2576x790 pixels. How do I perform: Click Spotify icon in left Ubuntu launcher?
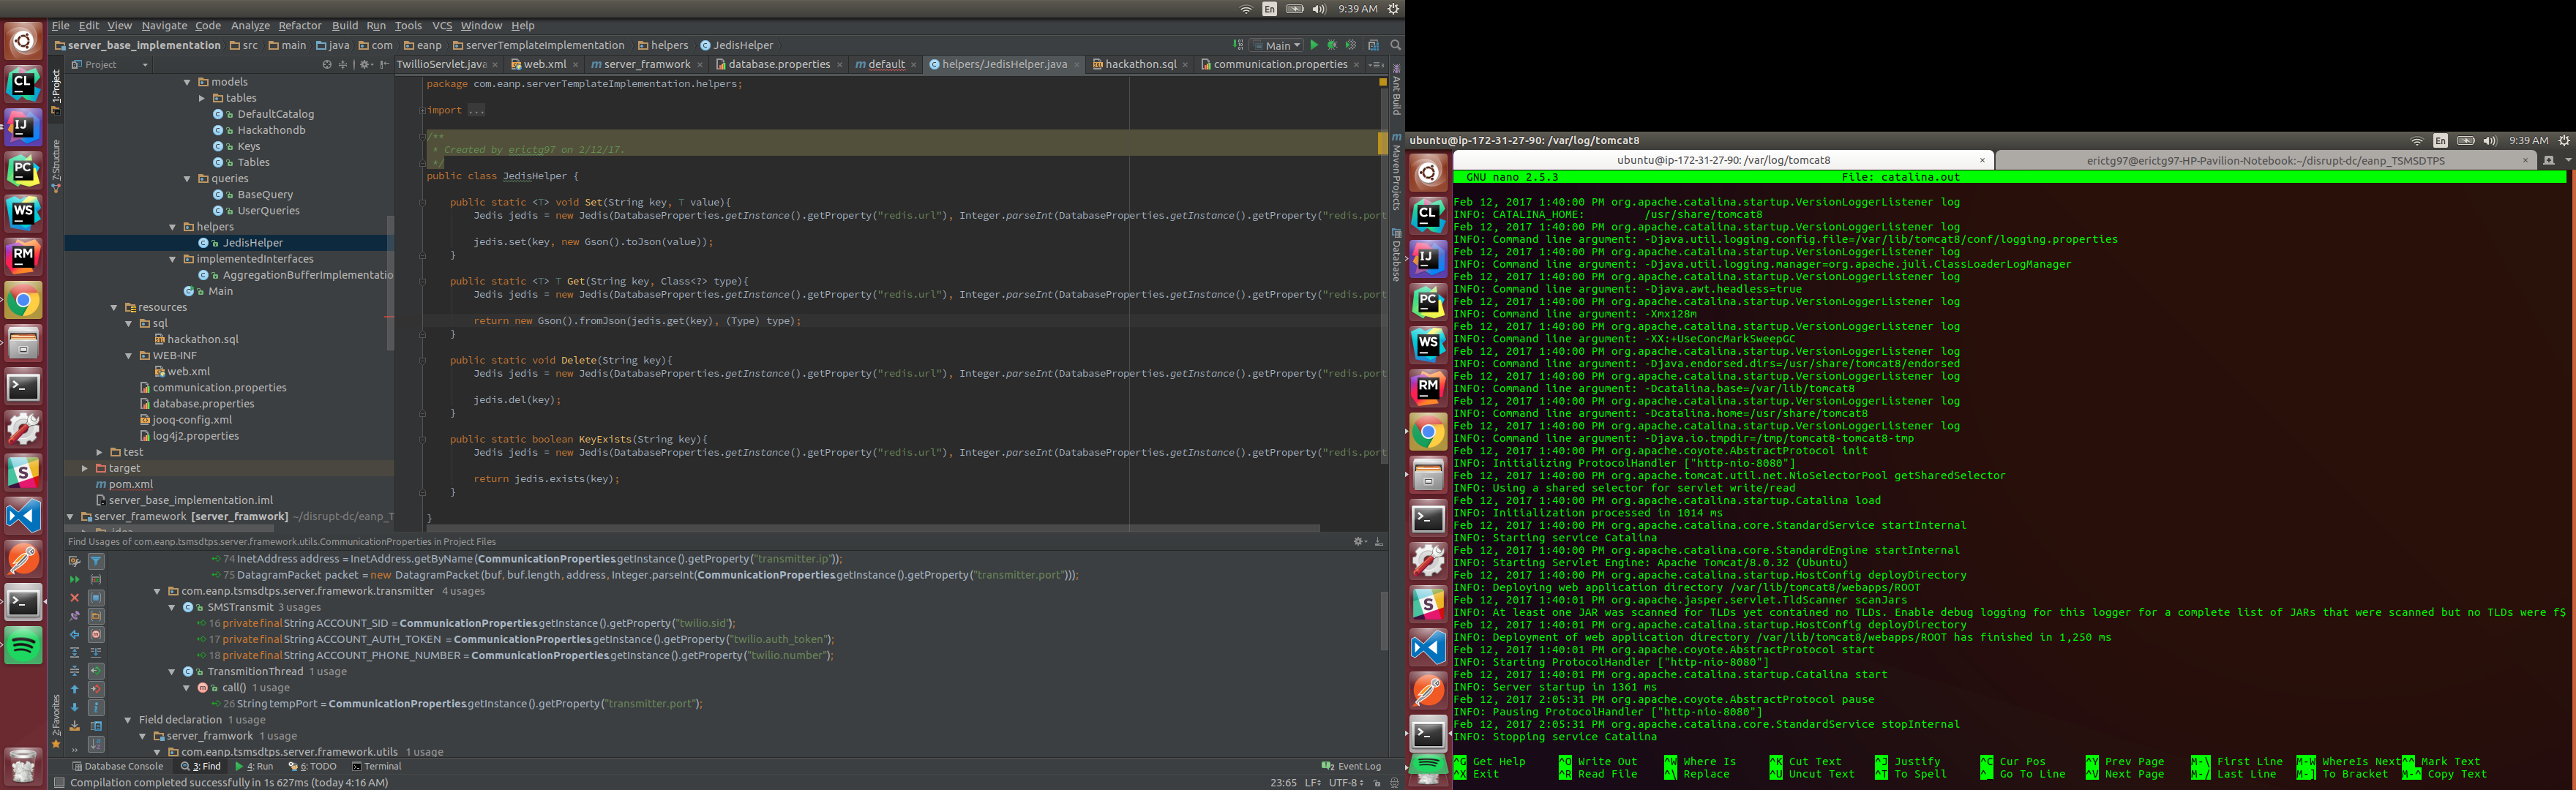pyautogui.click(x=23, y=645)
